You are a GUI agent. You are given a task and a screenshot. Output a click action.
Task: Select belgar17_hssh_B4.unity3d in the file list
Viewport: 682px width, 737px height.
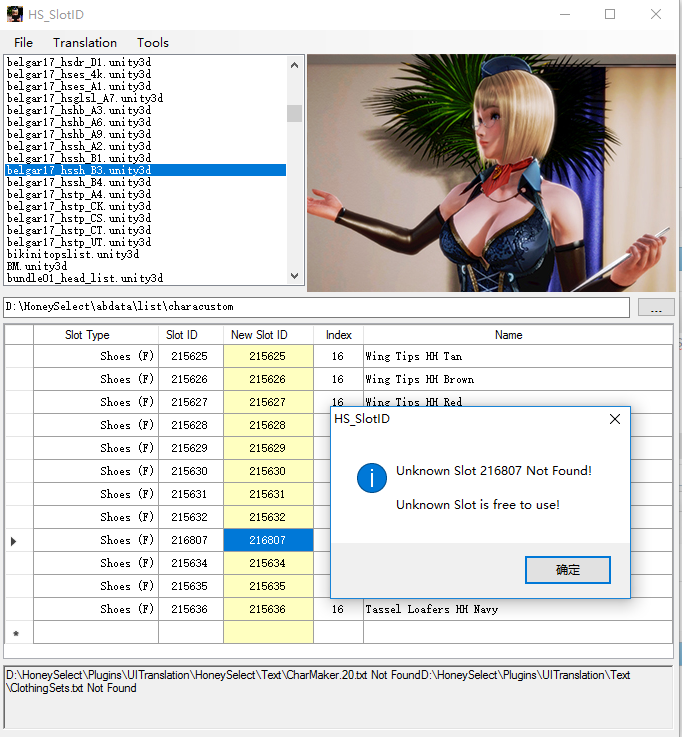(79, 182)
